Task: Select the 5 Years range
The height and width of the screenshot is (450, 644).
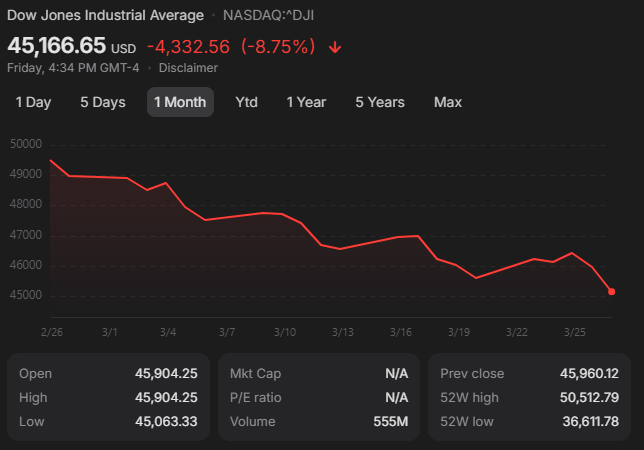Action: click(380, 102)
